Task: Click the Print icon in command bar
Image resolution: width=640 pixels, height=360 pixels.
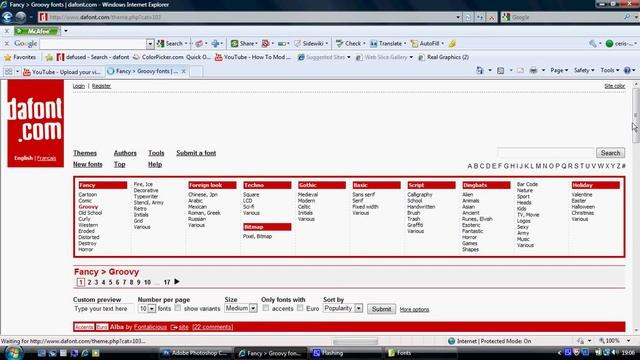Action: pos(533,70)
